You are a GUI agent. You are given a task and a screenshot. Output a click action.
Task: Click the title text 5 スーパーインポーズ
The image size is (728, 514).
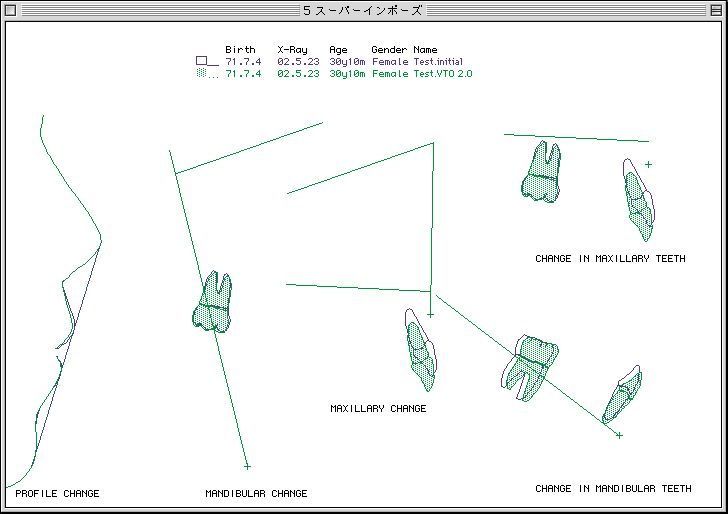coord(363,10)
